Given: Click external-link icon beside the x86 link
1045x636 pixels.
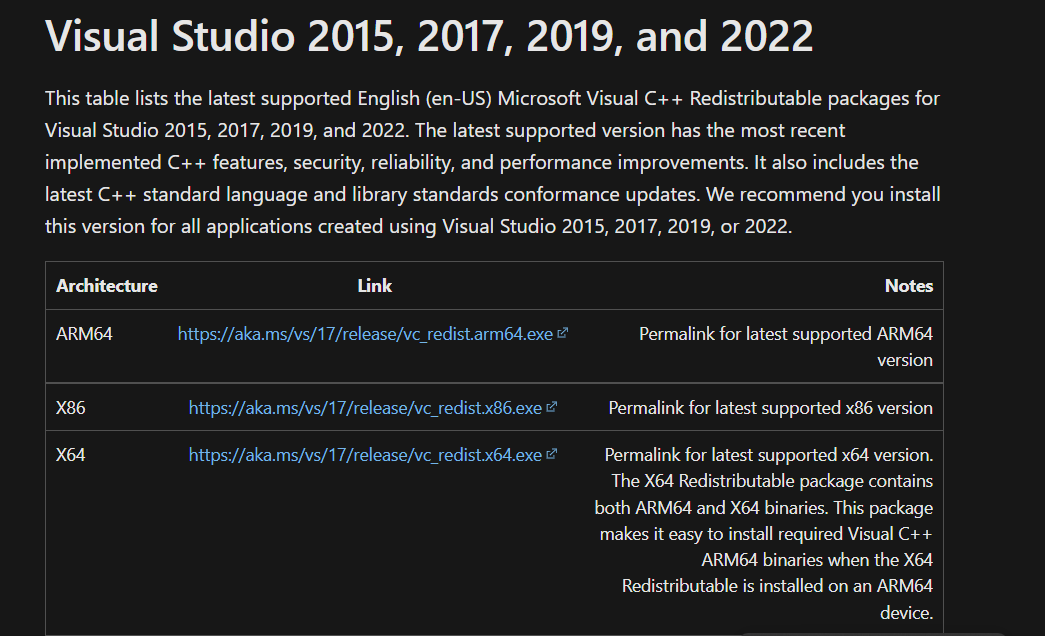Looking at the screenshot, I should click(x=551, y=407).
